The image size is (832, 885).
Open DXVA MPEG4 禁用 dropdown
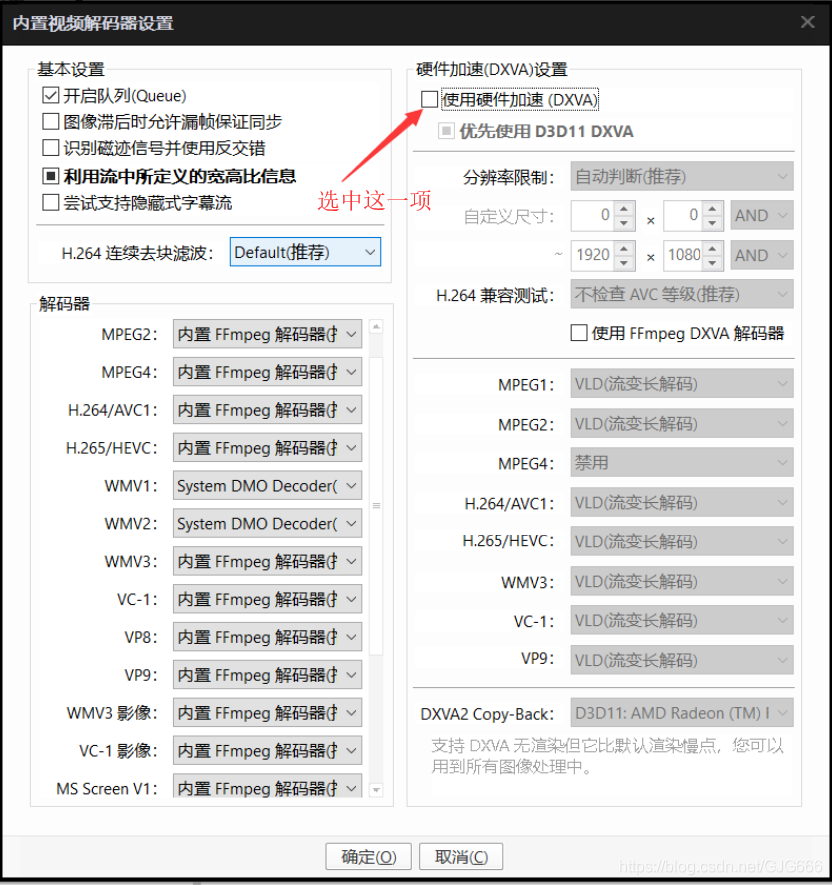(682, 462)
